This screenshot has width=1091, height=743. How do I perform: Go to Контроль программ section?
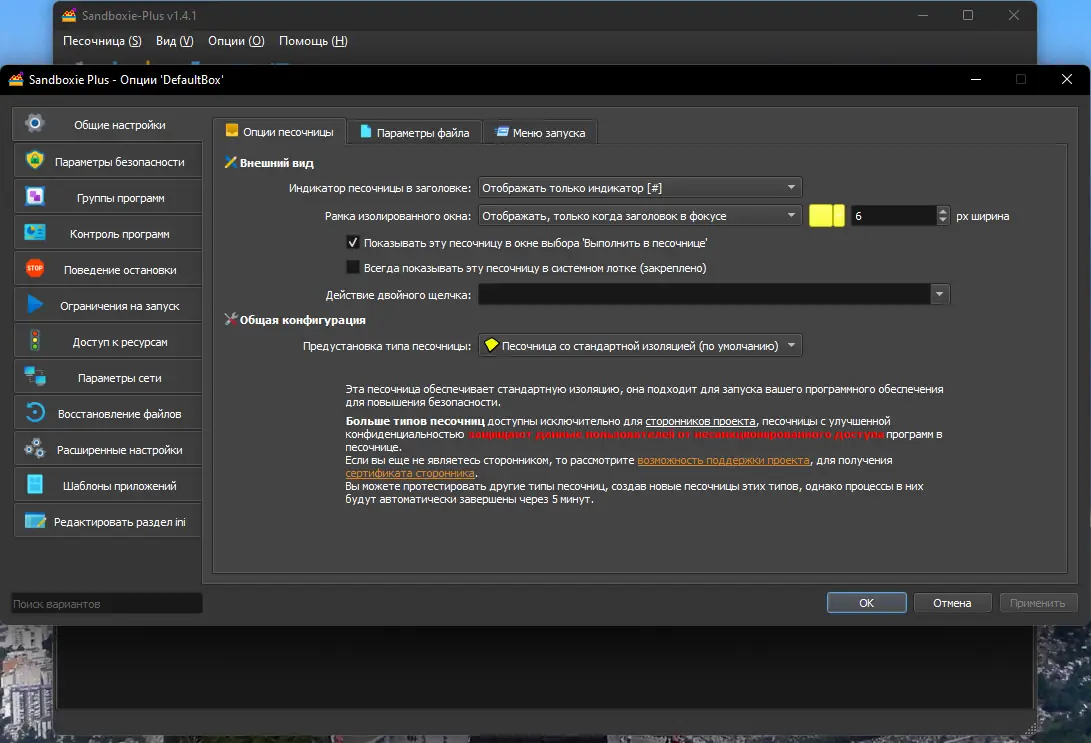click(x=108, y=234)
